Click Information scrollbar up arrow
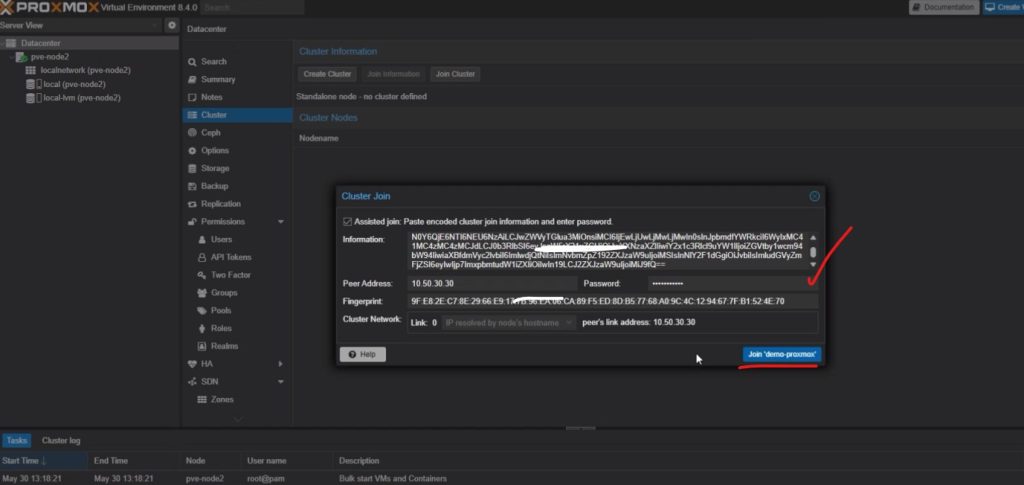This screenshot has width=1024, height=485. [813, 238]
